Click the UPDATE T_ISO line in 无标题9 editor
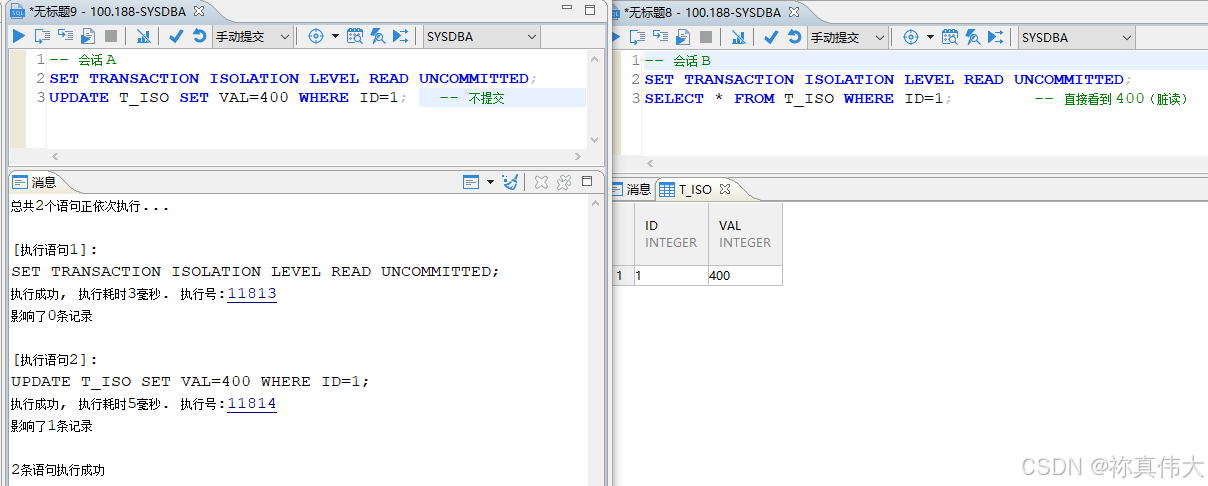Screen dimensions: 1208x486 coord(315,98)
